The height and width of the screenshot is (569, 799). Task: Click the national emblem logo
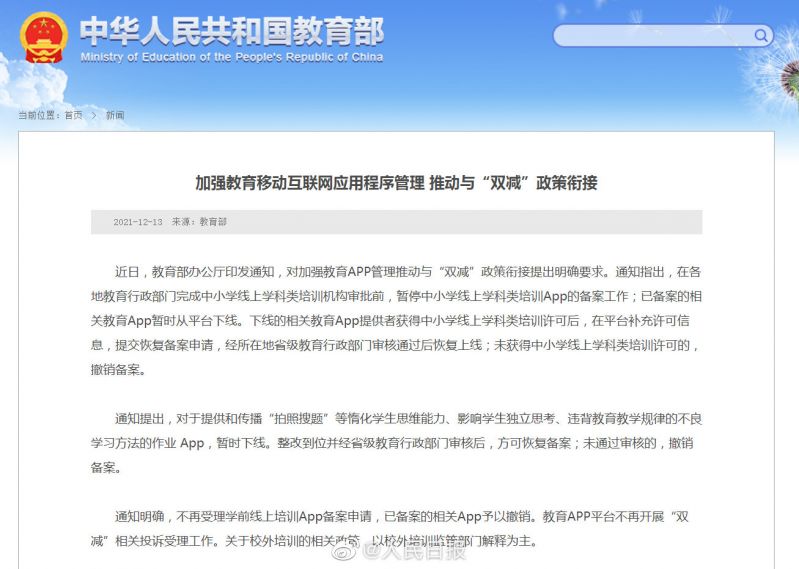pyautogui.click(x=44, y=37)
